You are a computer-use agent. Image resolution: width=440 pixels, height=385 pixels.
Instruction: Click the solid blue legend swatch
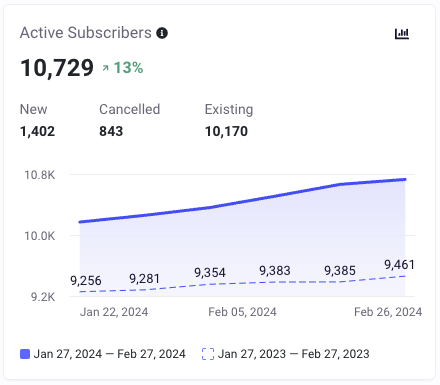click(25, 354)
